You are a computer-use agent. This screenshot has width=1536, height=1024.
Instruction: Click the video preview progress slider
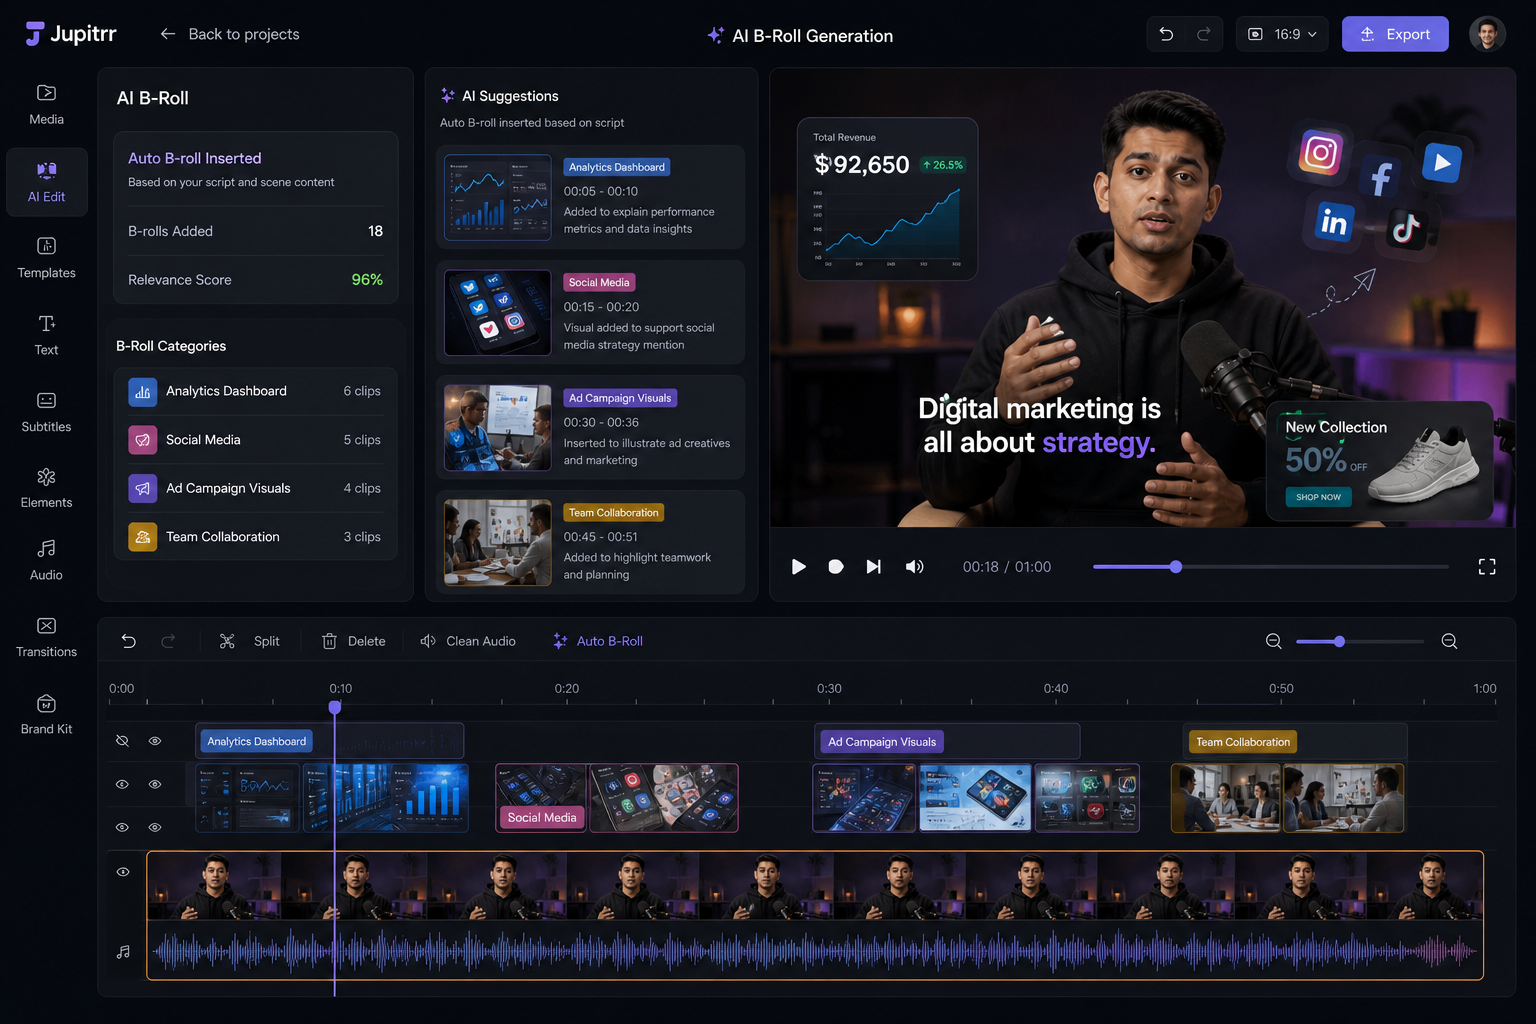coord(1271,567)
